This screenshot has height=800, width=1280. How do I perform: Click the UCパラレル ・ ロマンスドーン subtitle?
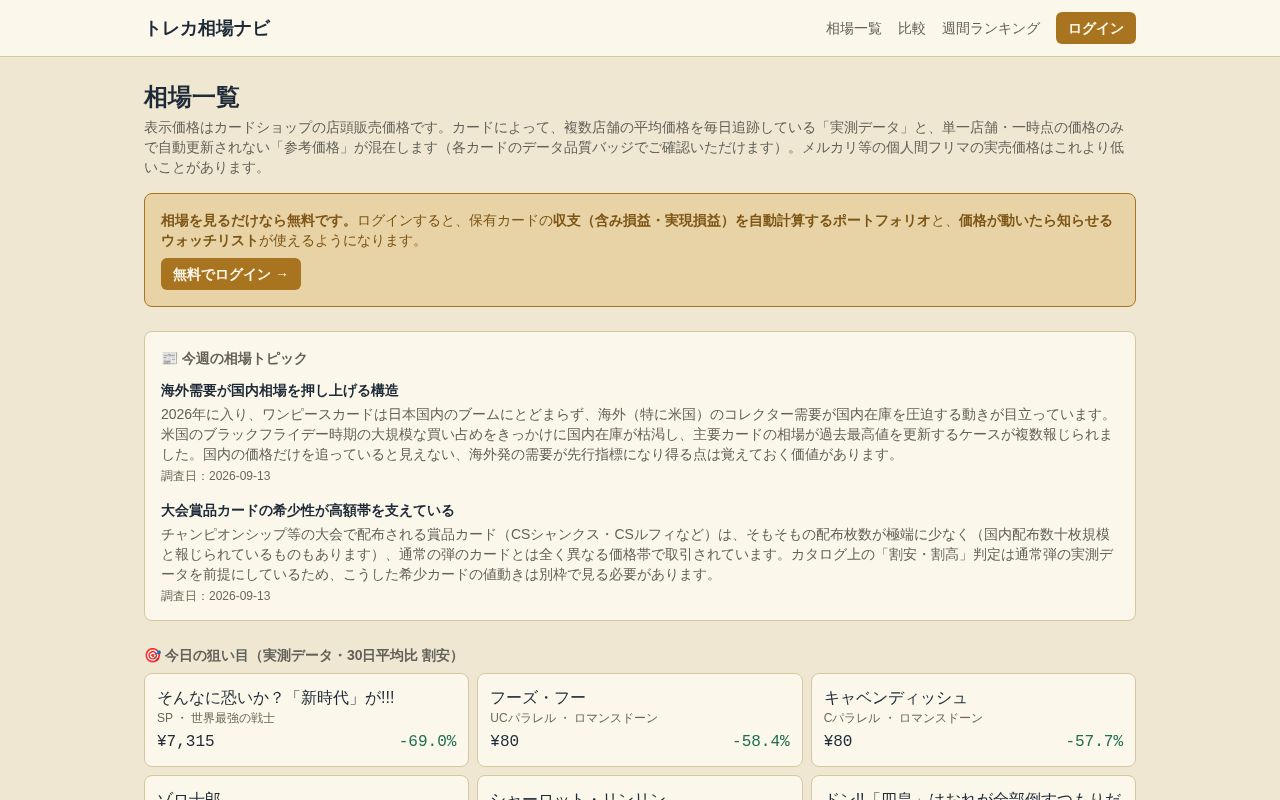tap(574, 718)
